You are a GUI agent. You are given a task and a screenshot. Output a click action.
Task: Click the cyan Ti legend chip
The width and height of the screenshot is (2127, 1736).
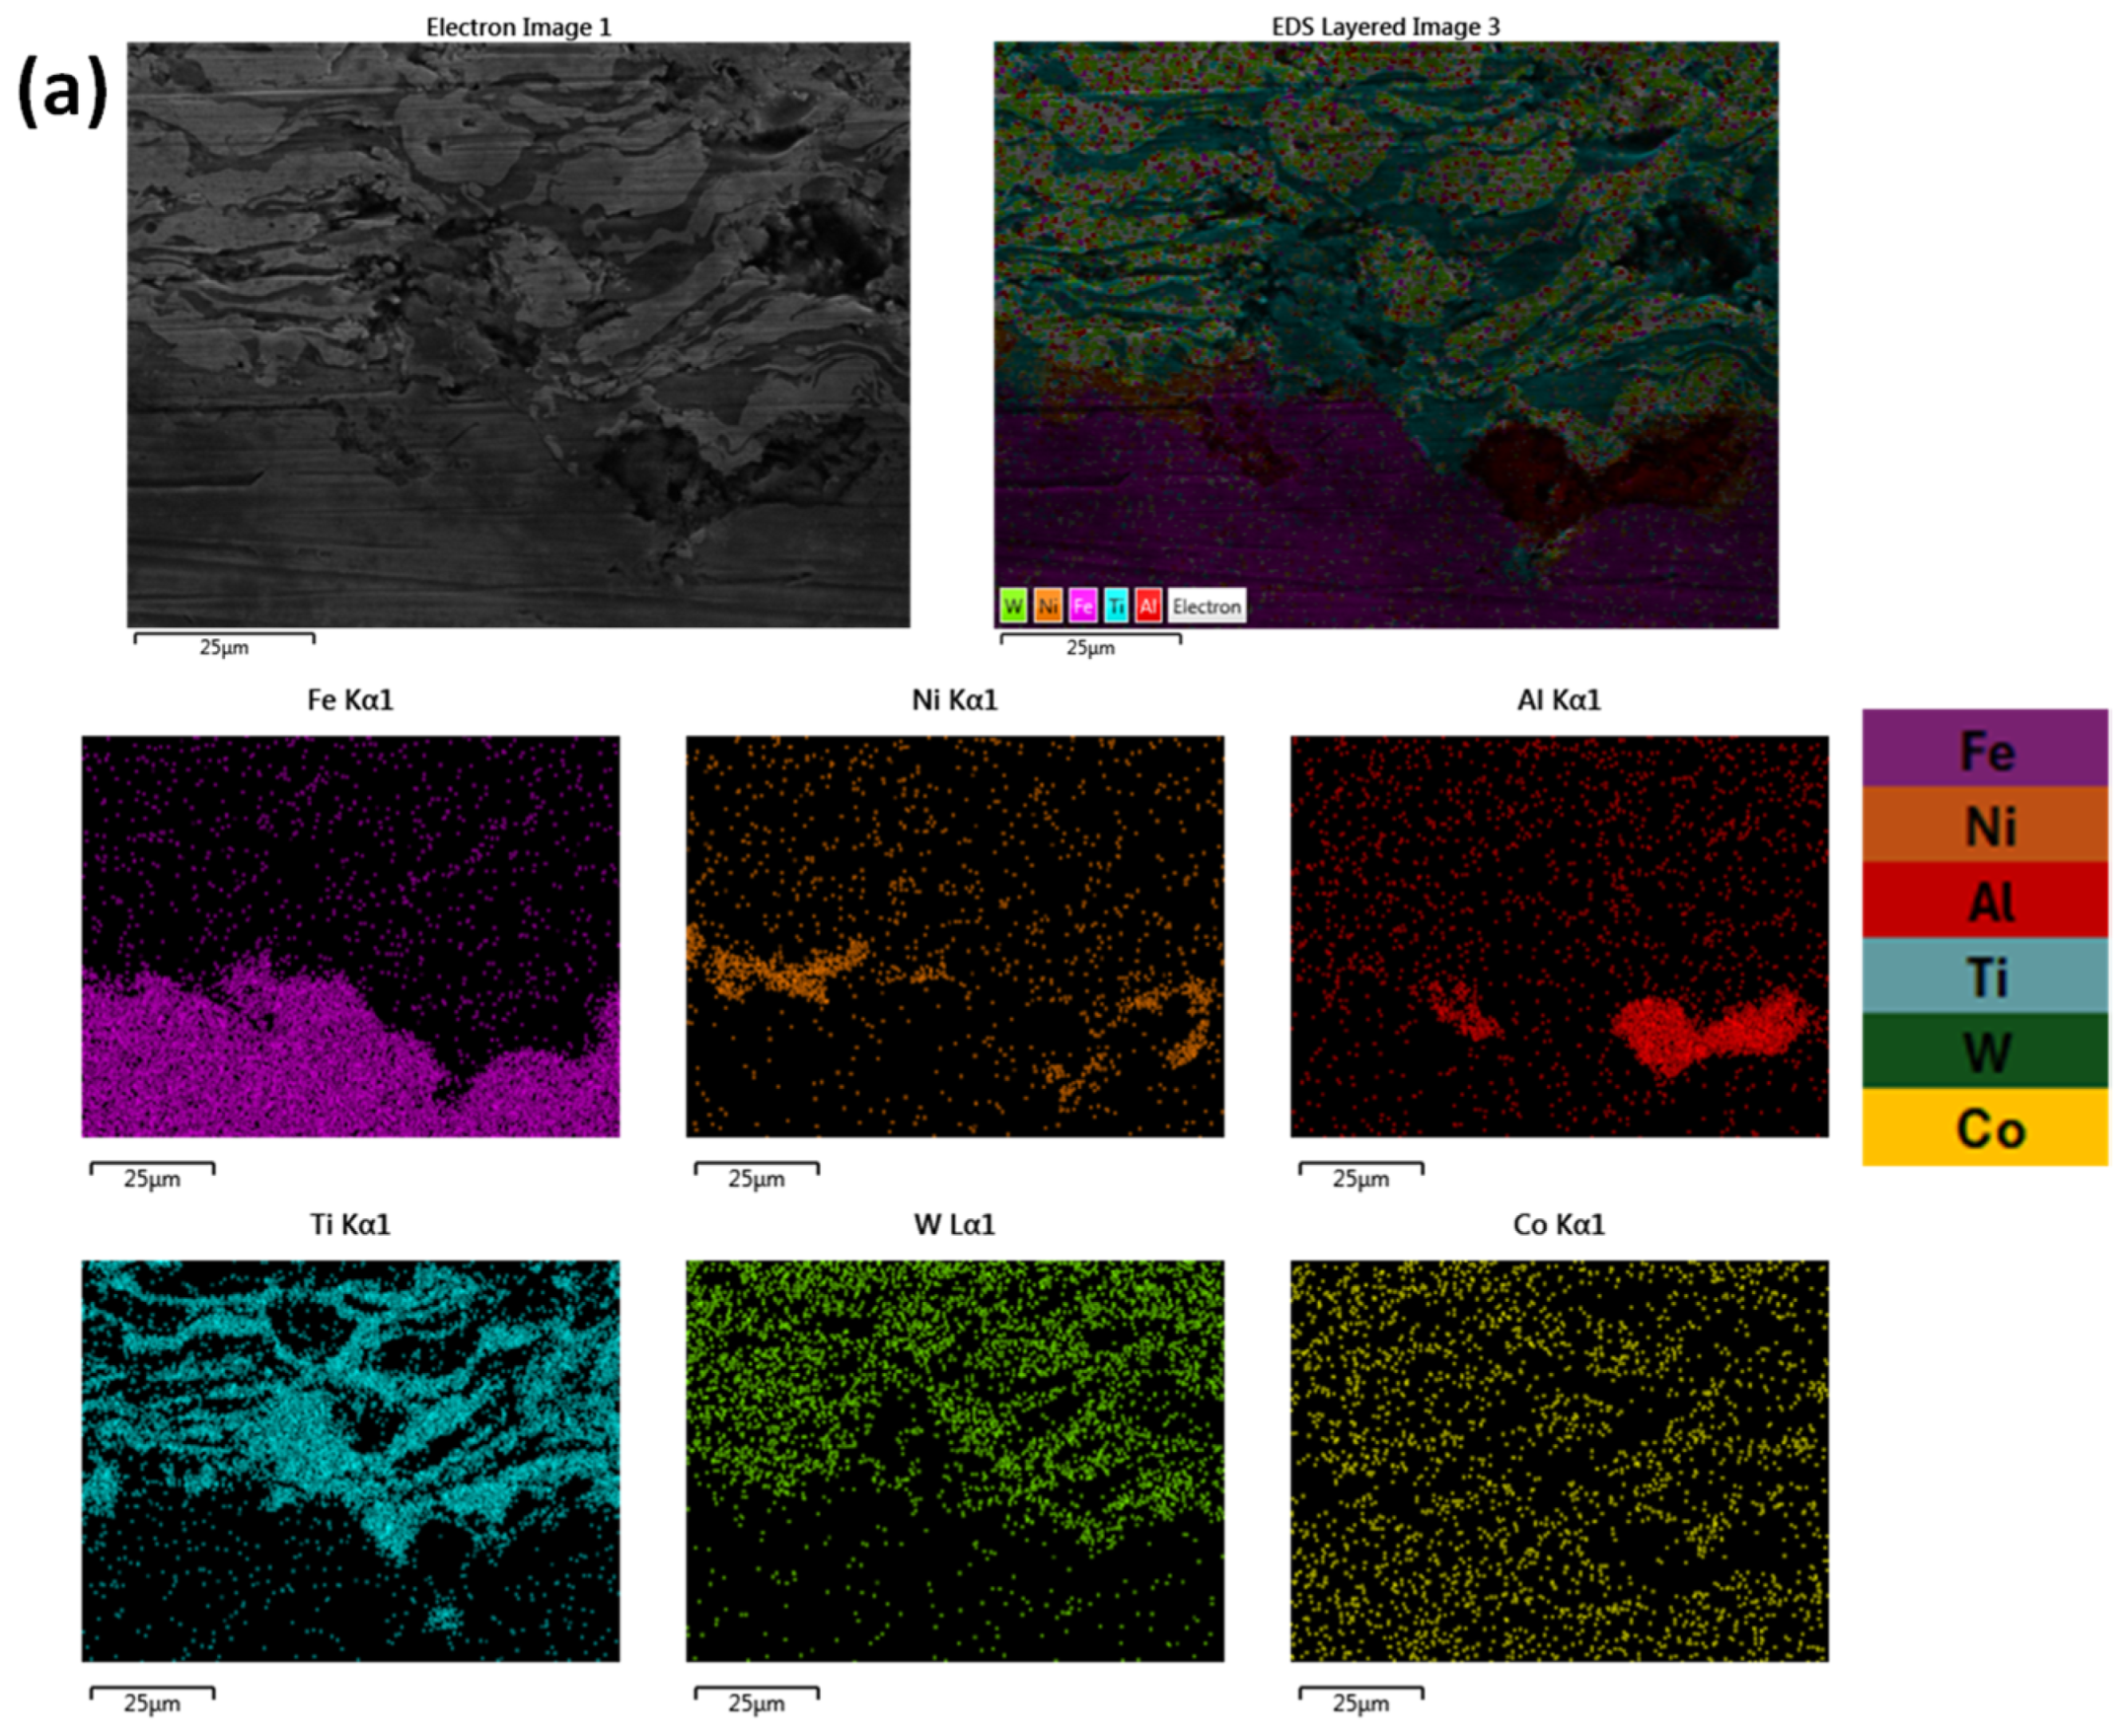(1116, 606)
